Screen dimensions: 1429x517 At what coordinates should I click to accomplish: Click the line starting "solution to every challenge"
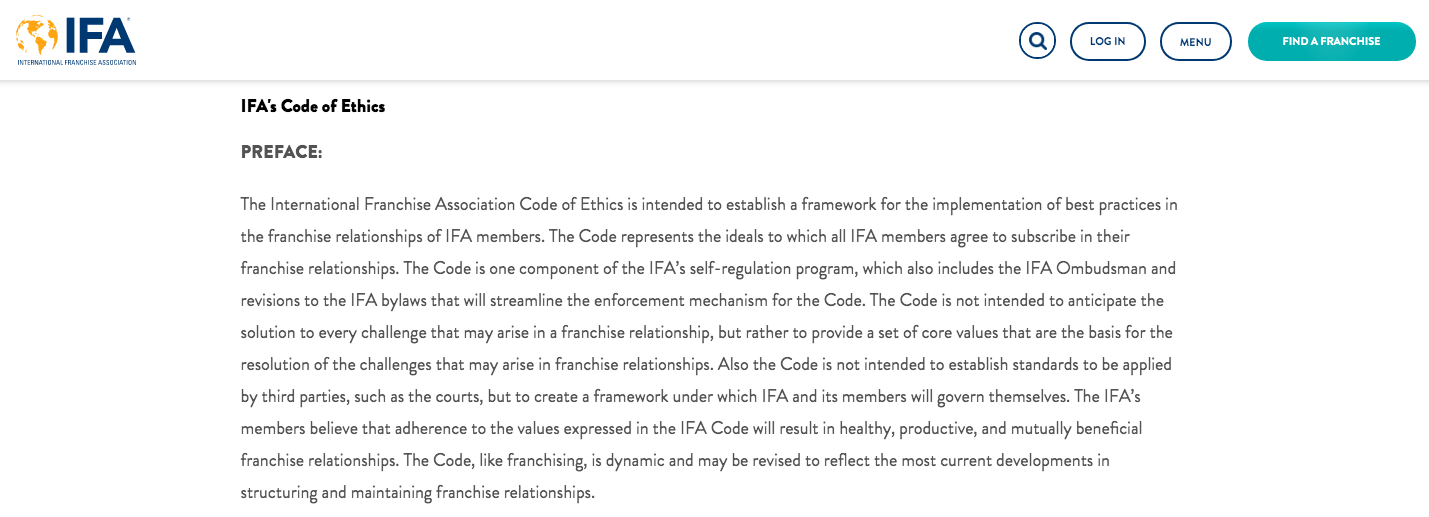tap(706, 333)
